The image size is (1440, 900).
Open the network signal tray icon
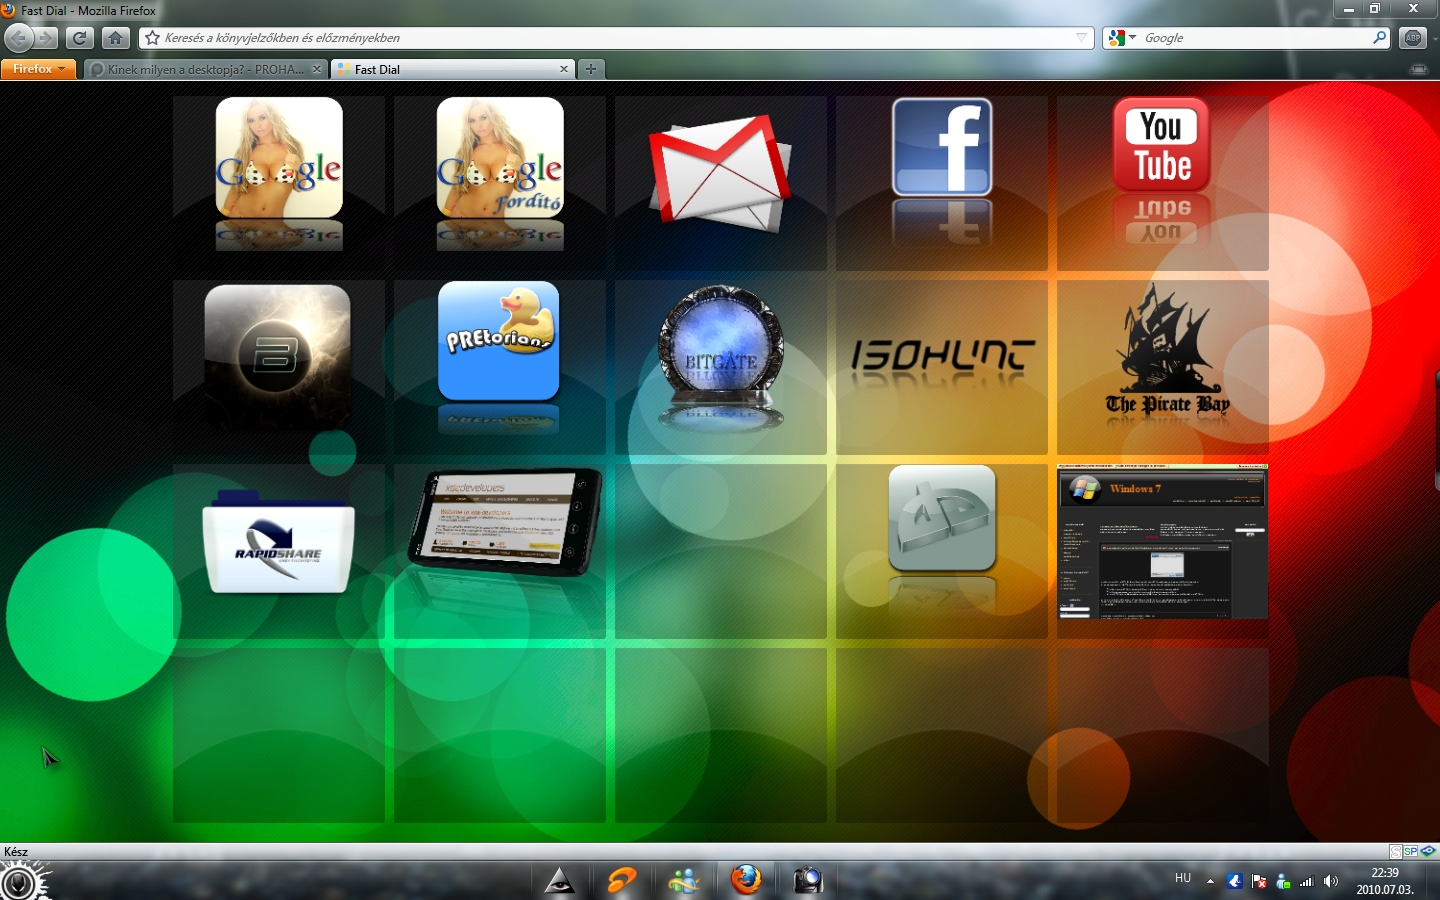(1306, 881)
